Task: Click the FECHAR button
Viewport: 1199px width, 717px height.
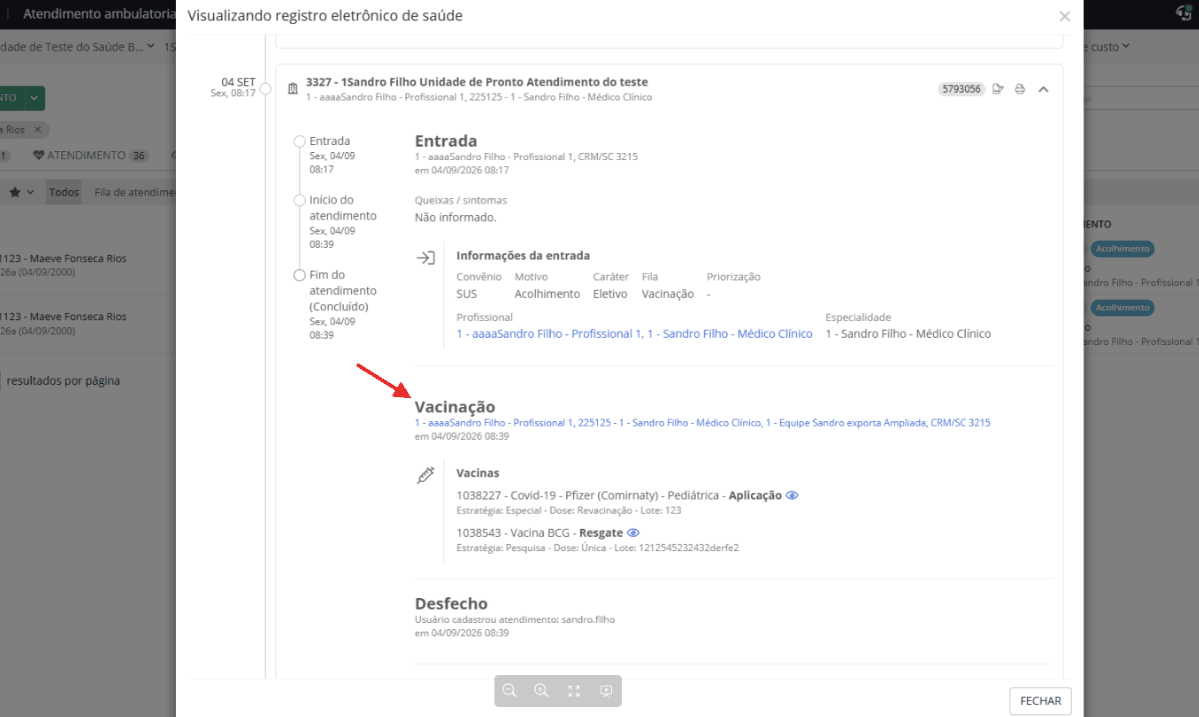Action: (x=1040, y=701)
